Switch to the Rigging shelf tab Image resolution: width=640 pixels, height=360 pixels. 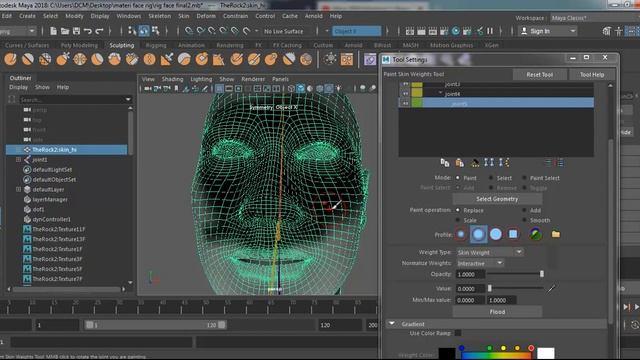[x=156, y=45]
